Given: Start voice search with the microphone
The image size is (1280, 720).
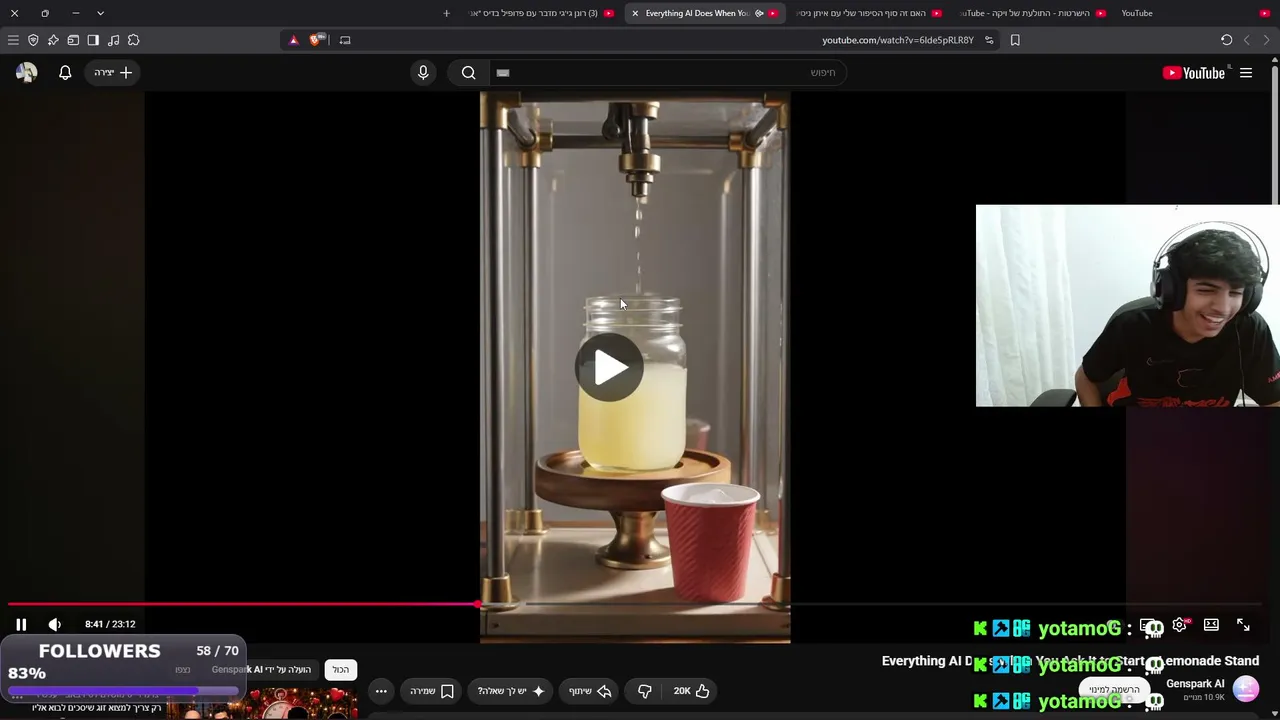Looking at the screenshot, I should [423, 73].
